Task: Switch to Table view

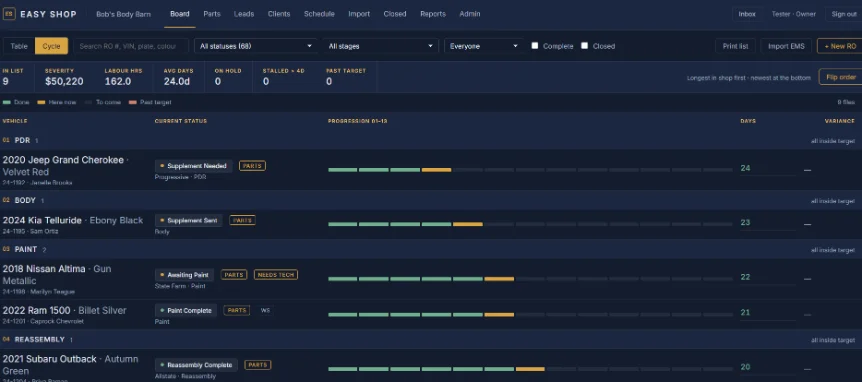Action: click(x=19, y=46)
